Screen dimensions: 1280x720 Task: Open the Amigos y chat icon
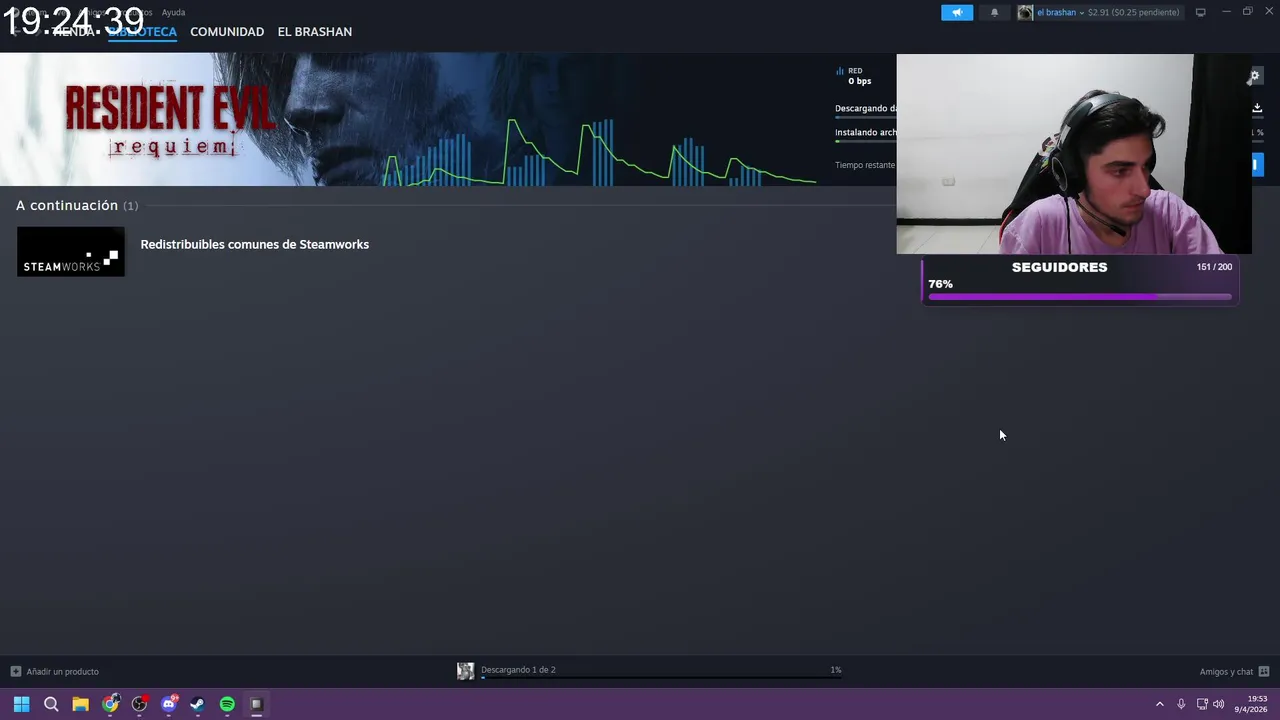coord(1264,671)
